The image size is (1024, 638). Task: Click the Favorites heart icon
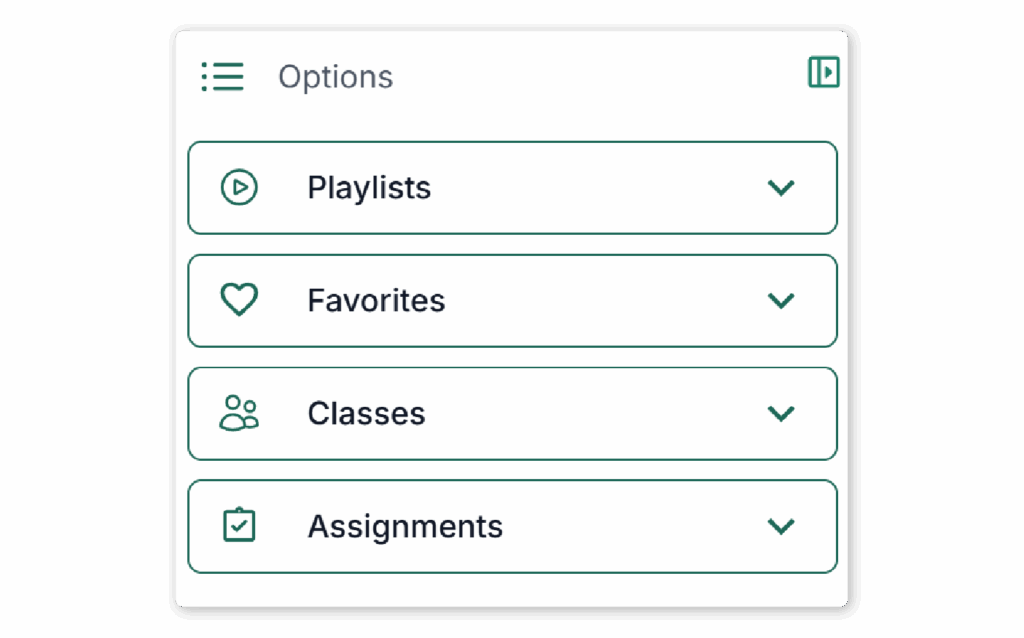click(239, 300)
